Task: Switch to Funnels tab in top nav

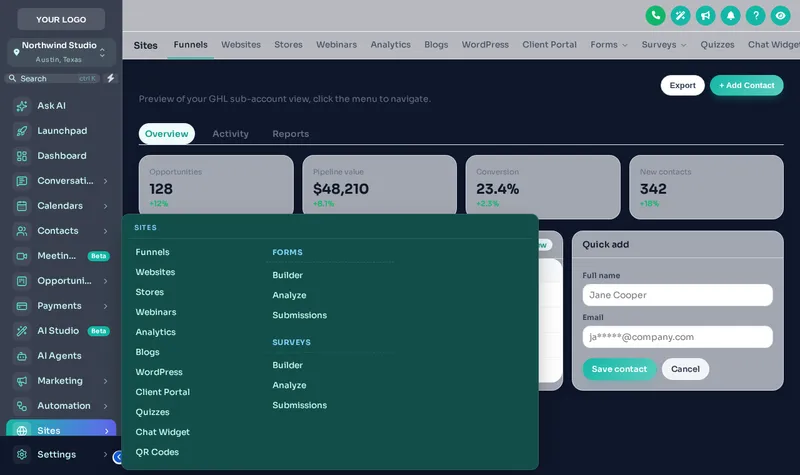Action: 190,44
